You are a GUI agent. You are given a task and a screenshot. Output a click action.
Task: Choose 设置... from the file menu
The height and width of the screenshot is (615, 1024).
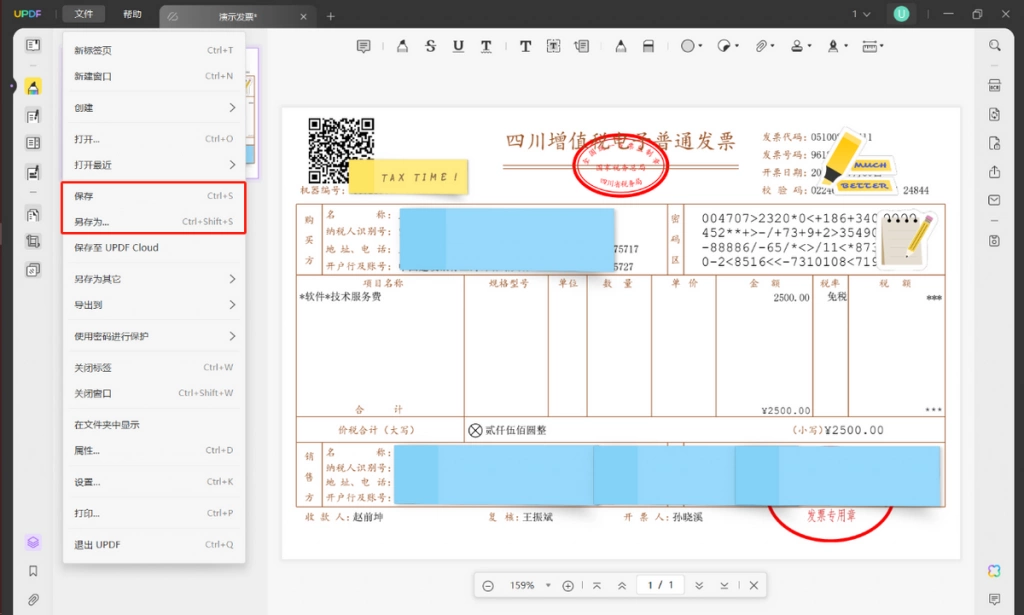click(x=154, y=482)
